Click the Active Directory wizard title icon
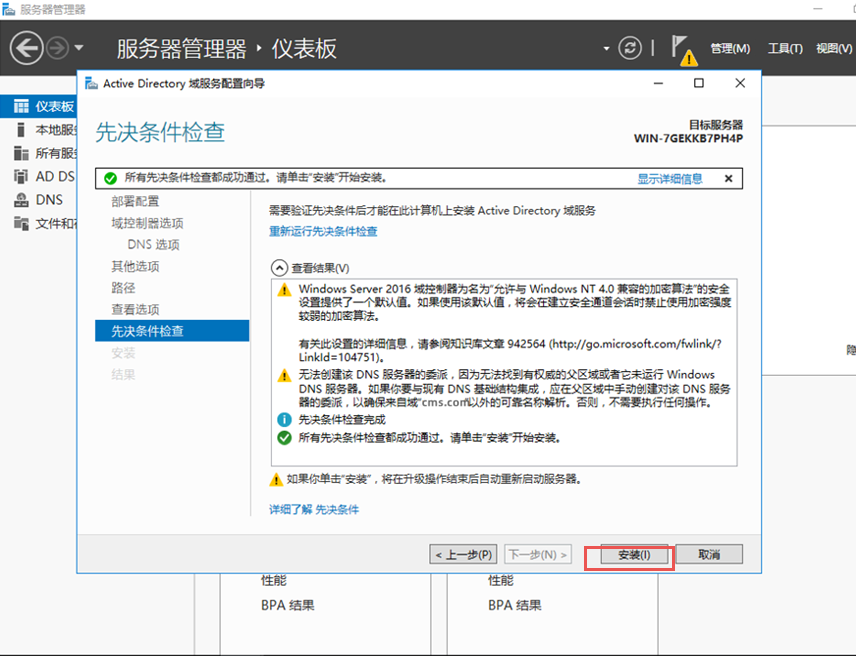The width and height of the screenshot is (856, 656). click(x=91, y=83)
